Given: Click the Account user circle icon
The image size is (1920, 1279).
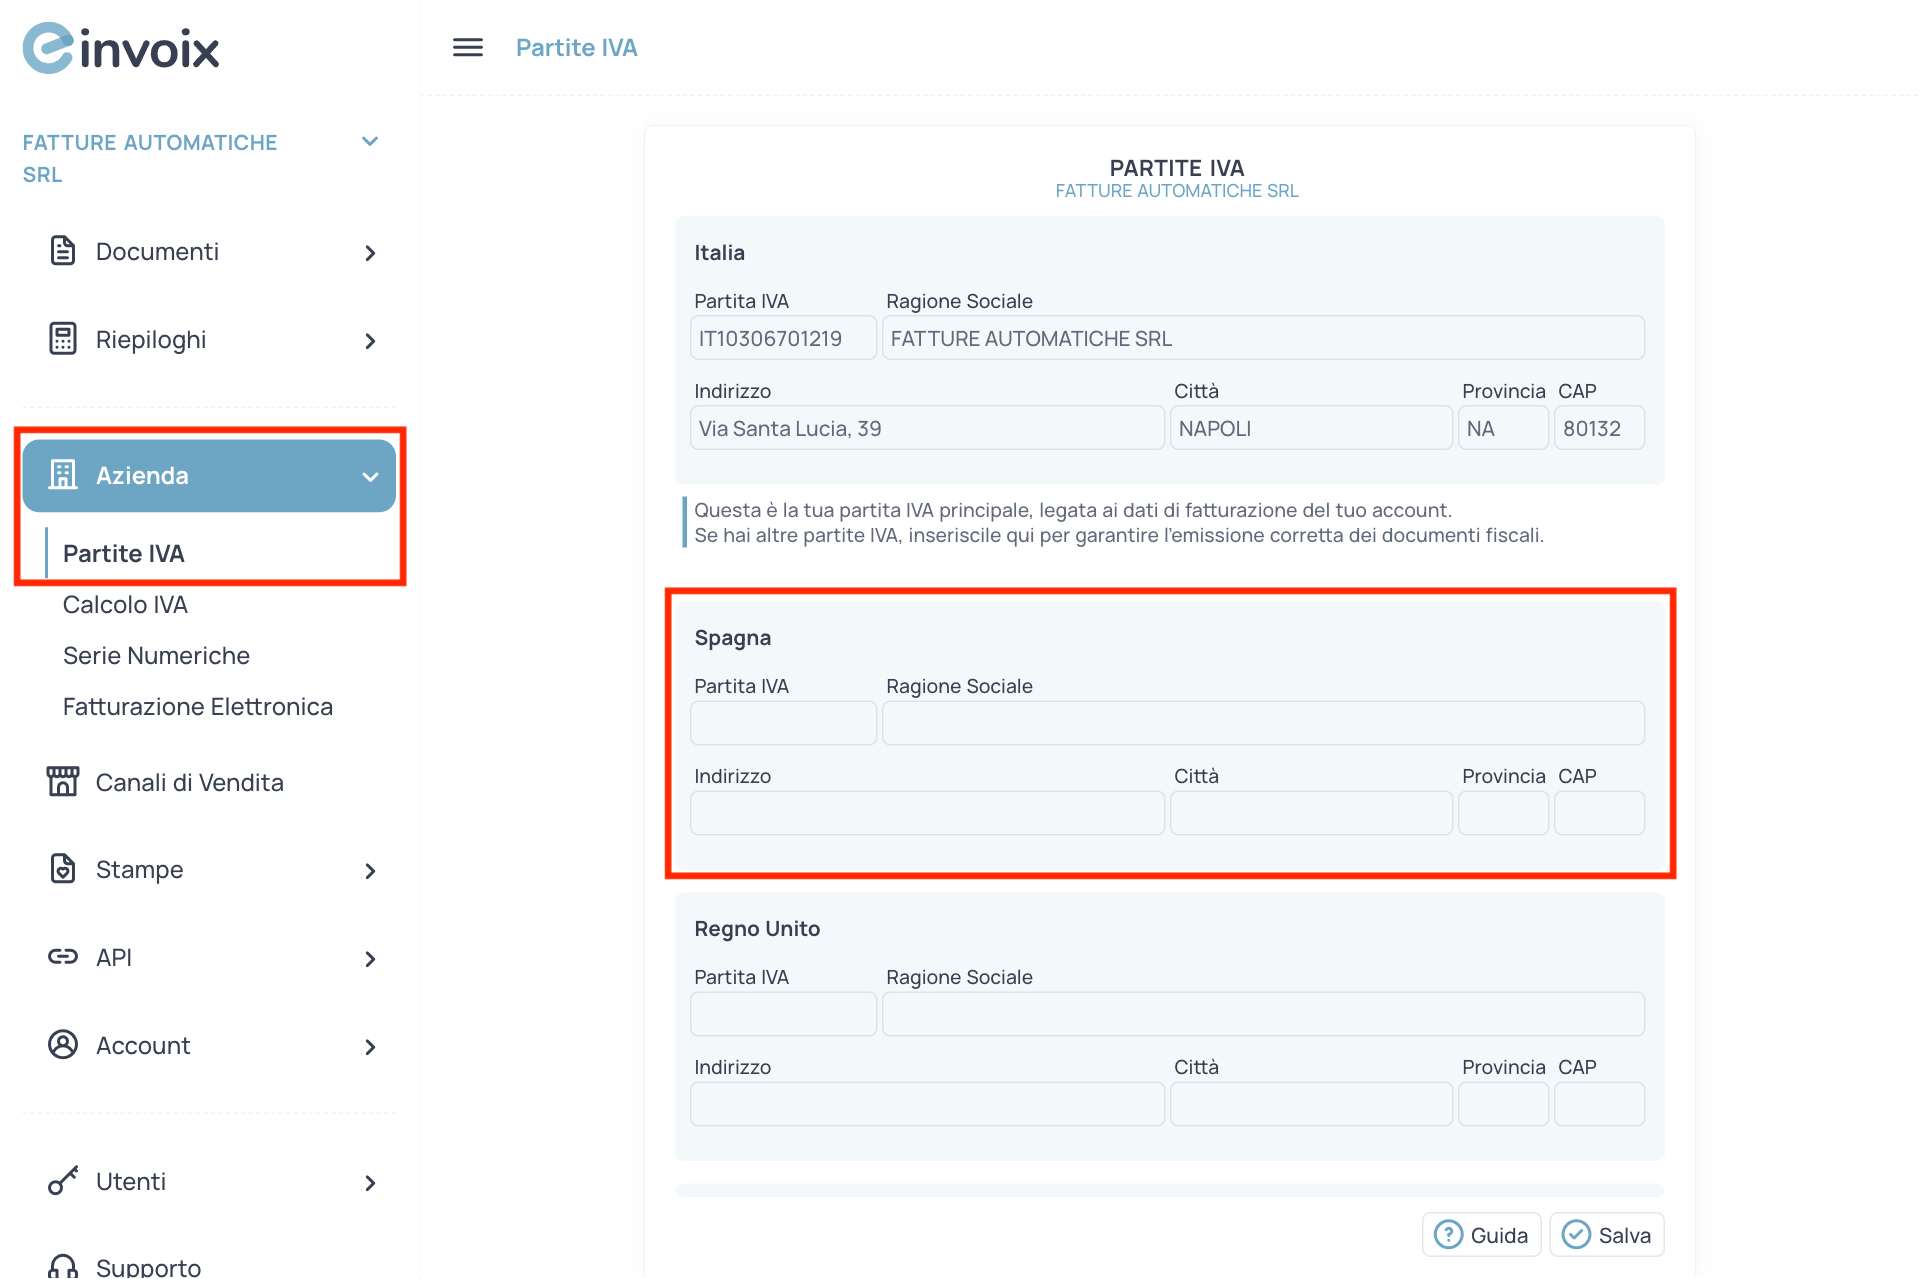Looking at the screenshot, I should click(62, 1045).
